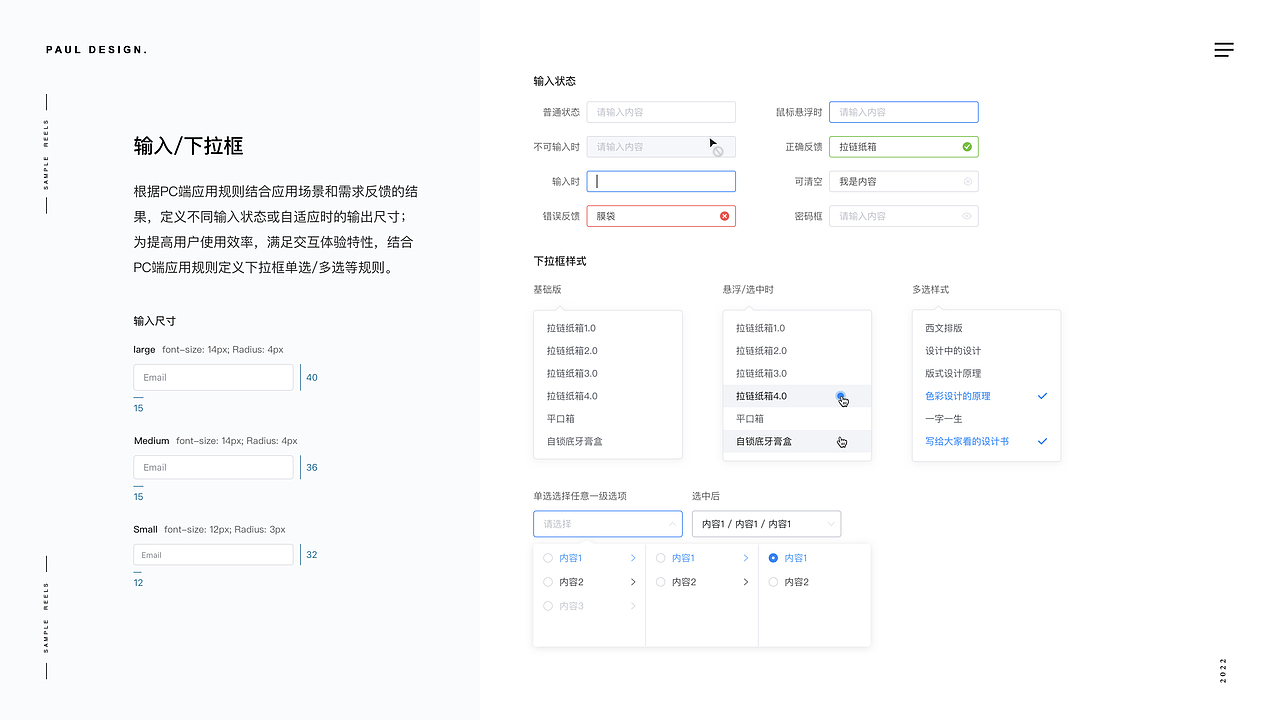Click the PAUL DESIGN. logo

point(96,50)
